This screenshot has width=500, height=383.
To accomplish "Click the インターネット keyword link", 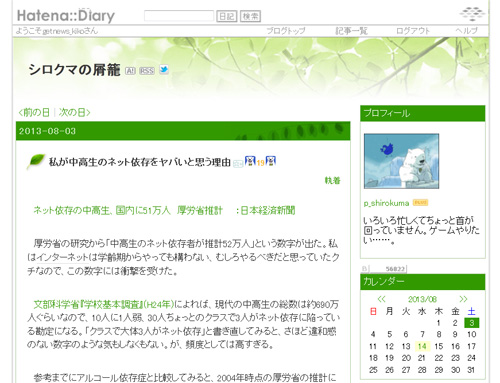I will [x=63, y=257].
